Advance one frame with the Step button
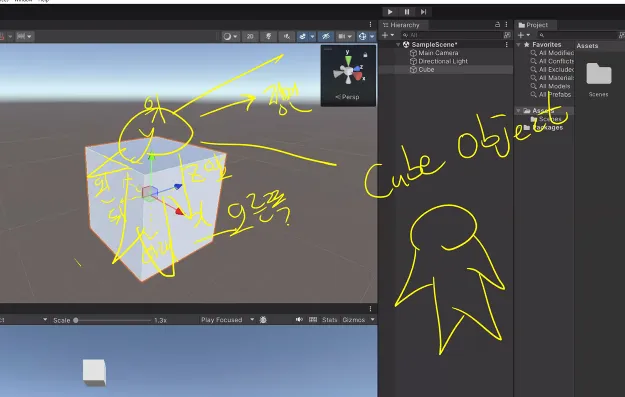The width and height of the screenshot is (625, 397). tap(423, 12)
